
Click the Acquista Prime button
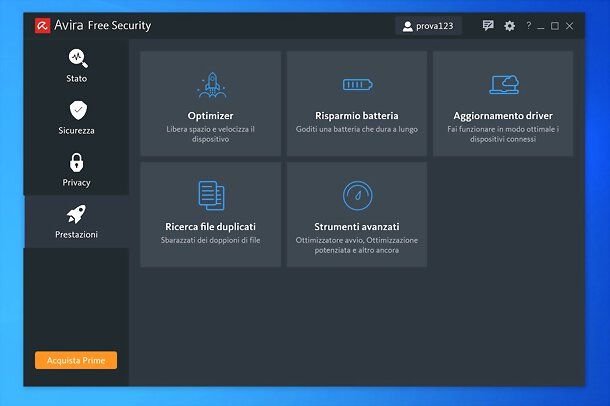(76, 360)
